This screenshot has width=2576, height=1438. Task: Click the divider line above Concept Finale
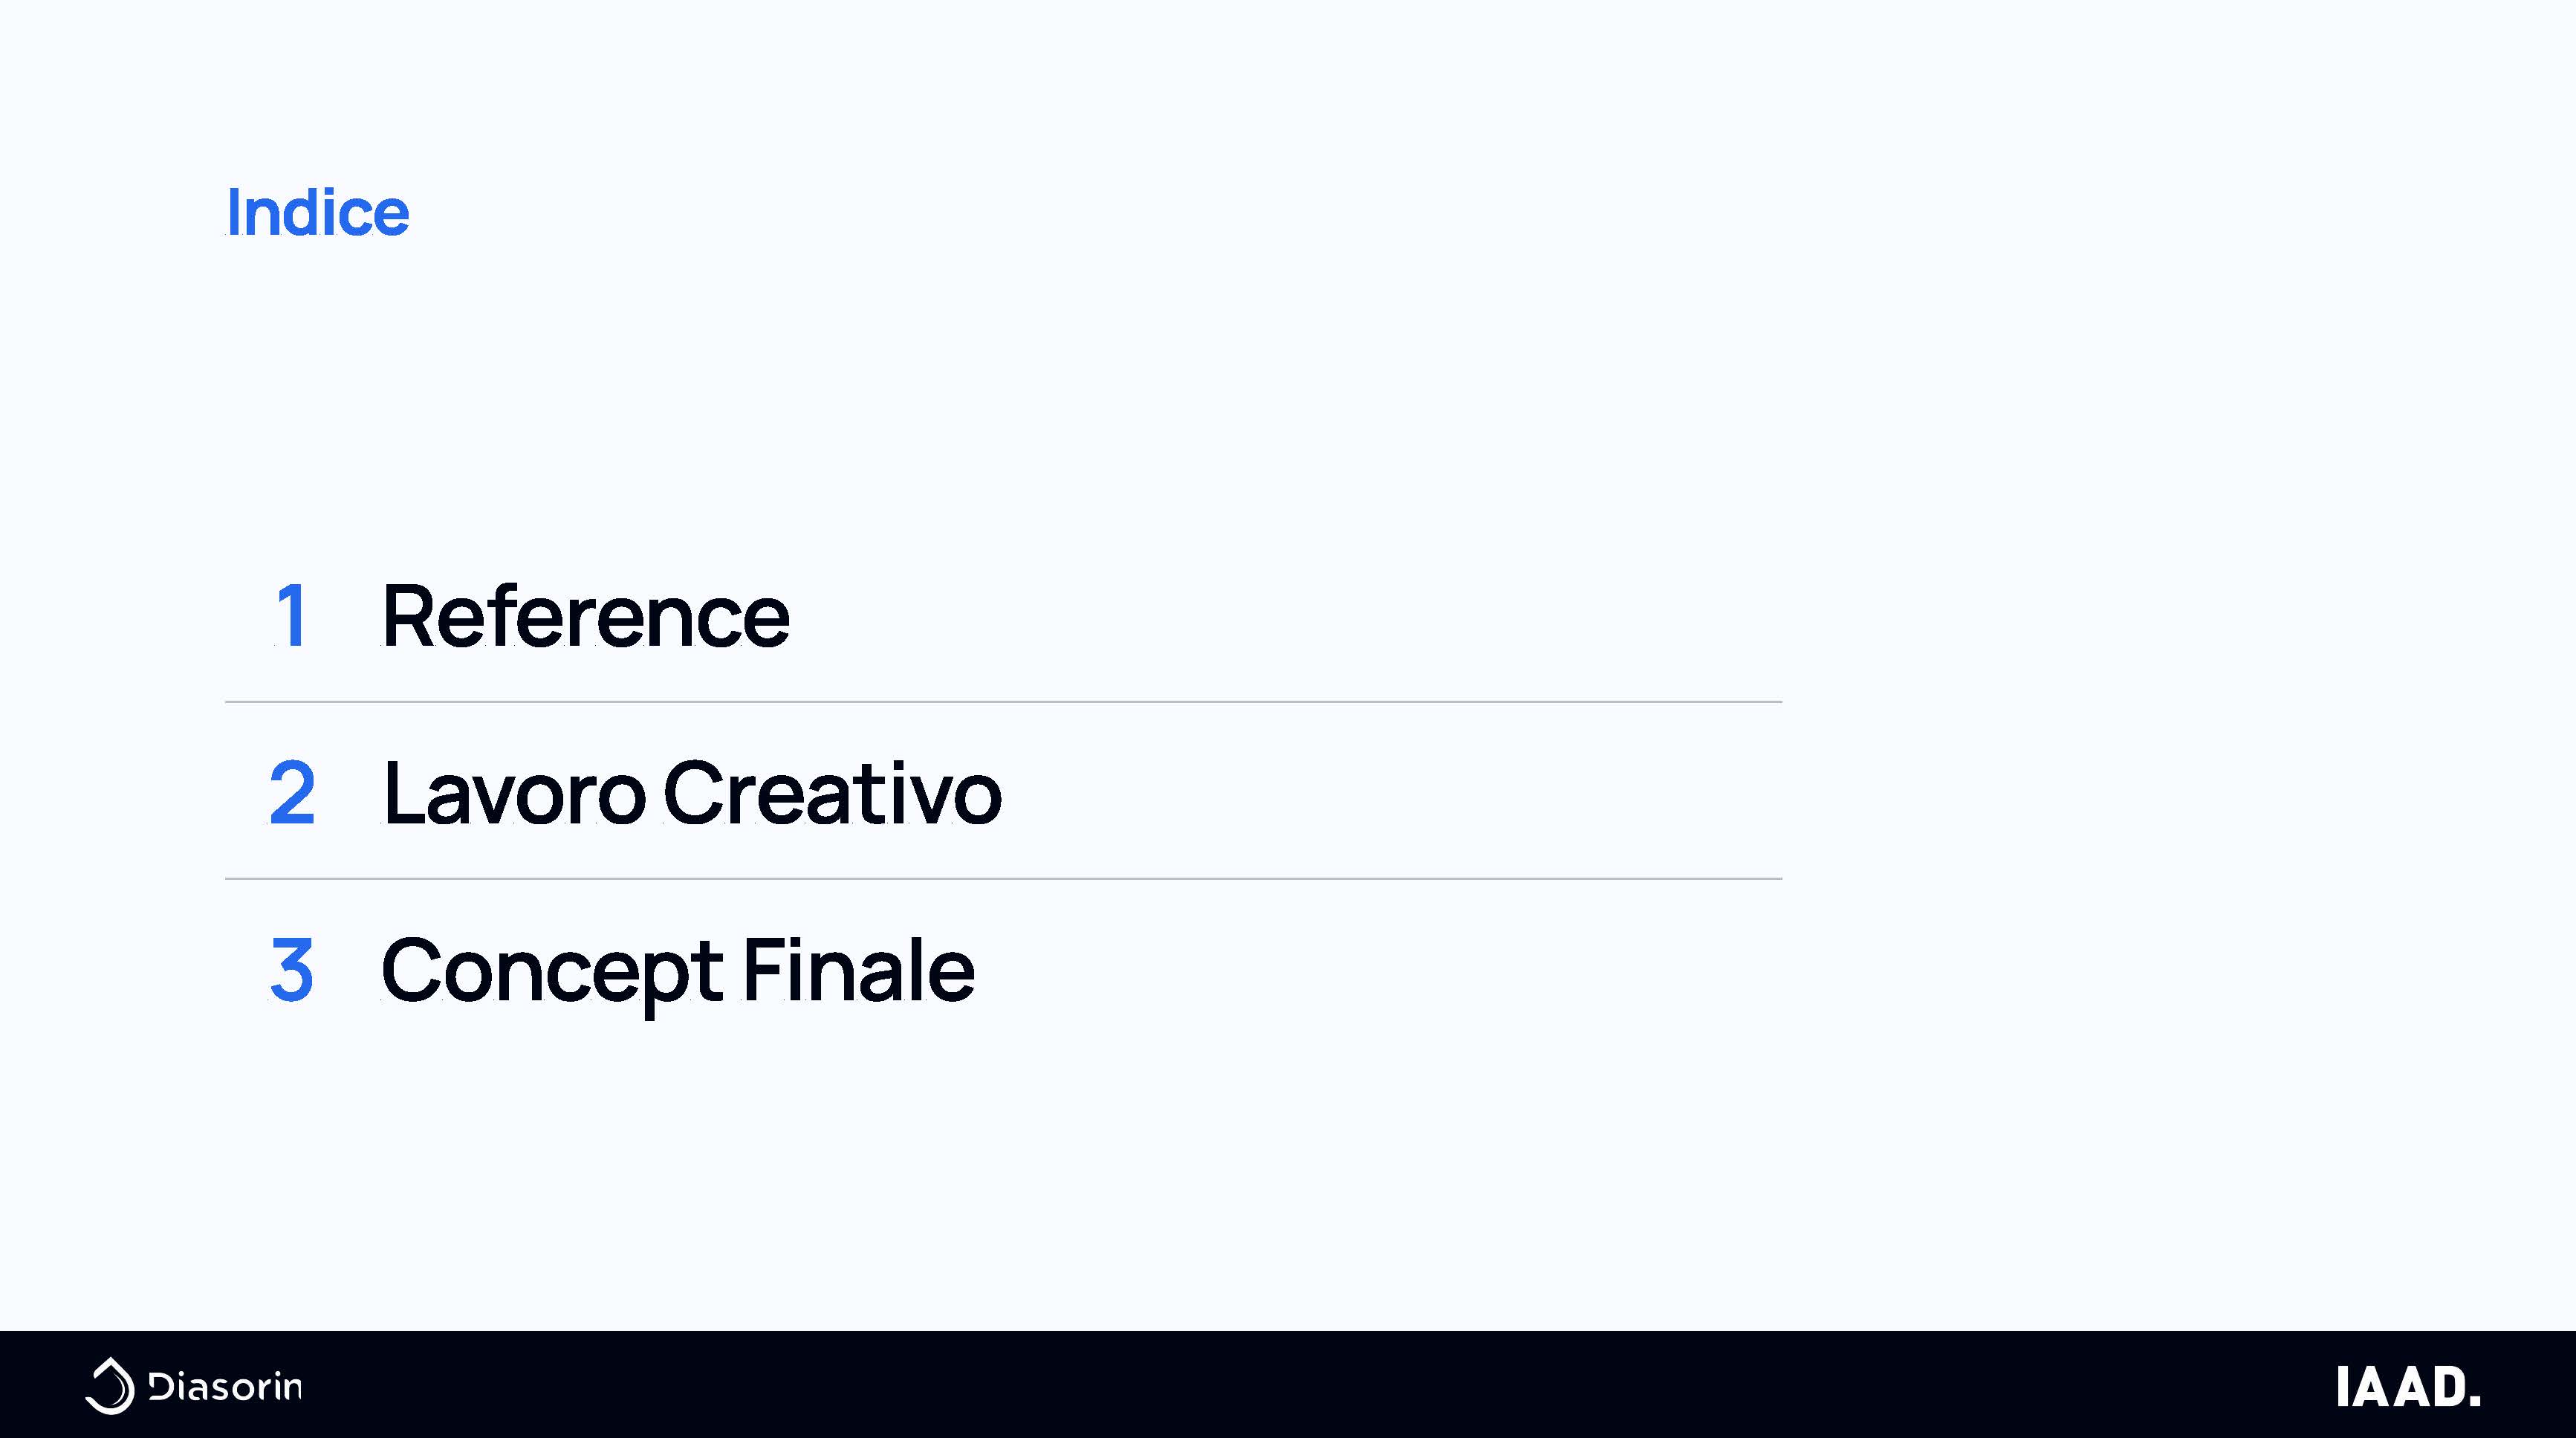(1003, 879)
